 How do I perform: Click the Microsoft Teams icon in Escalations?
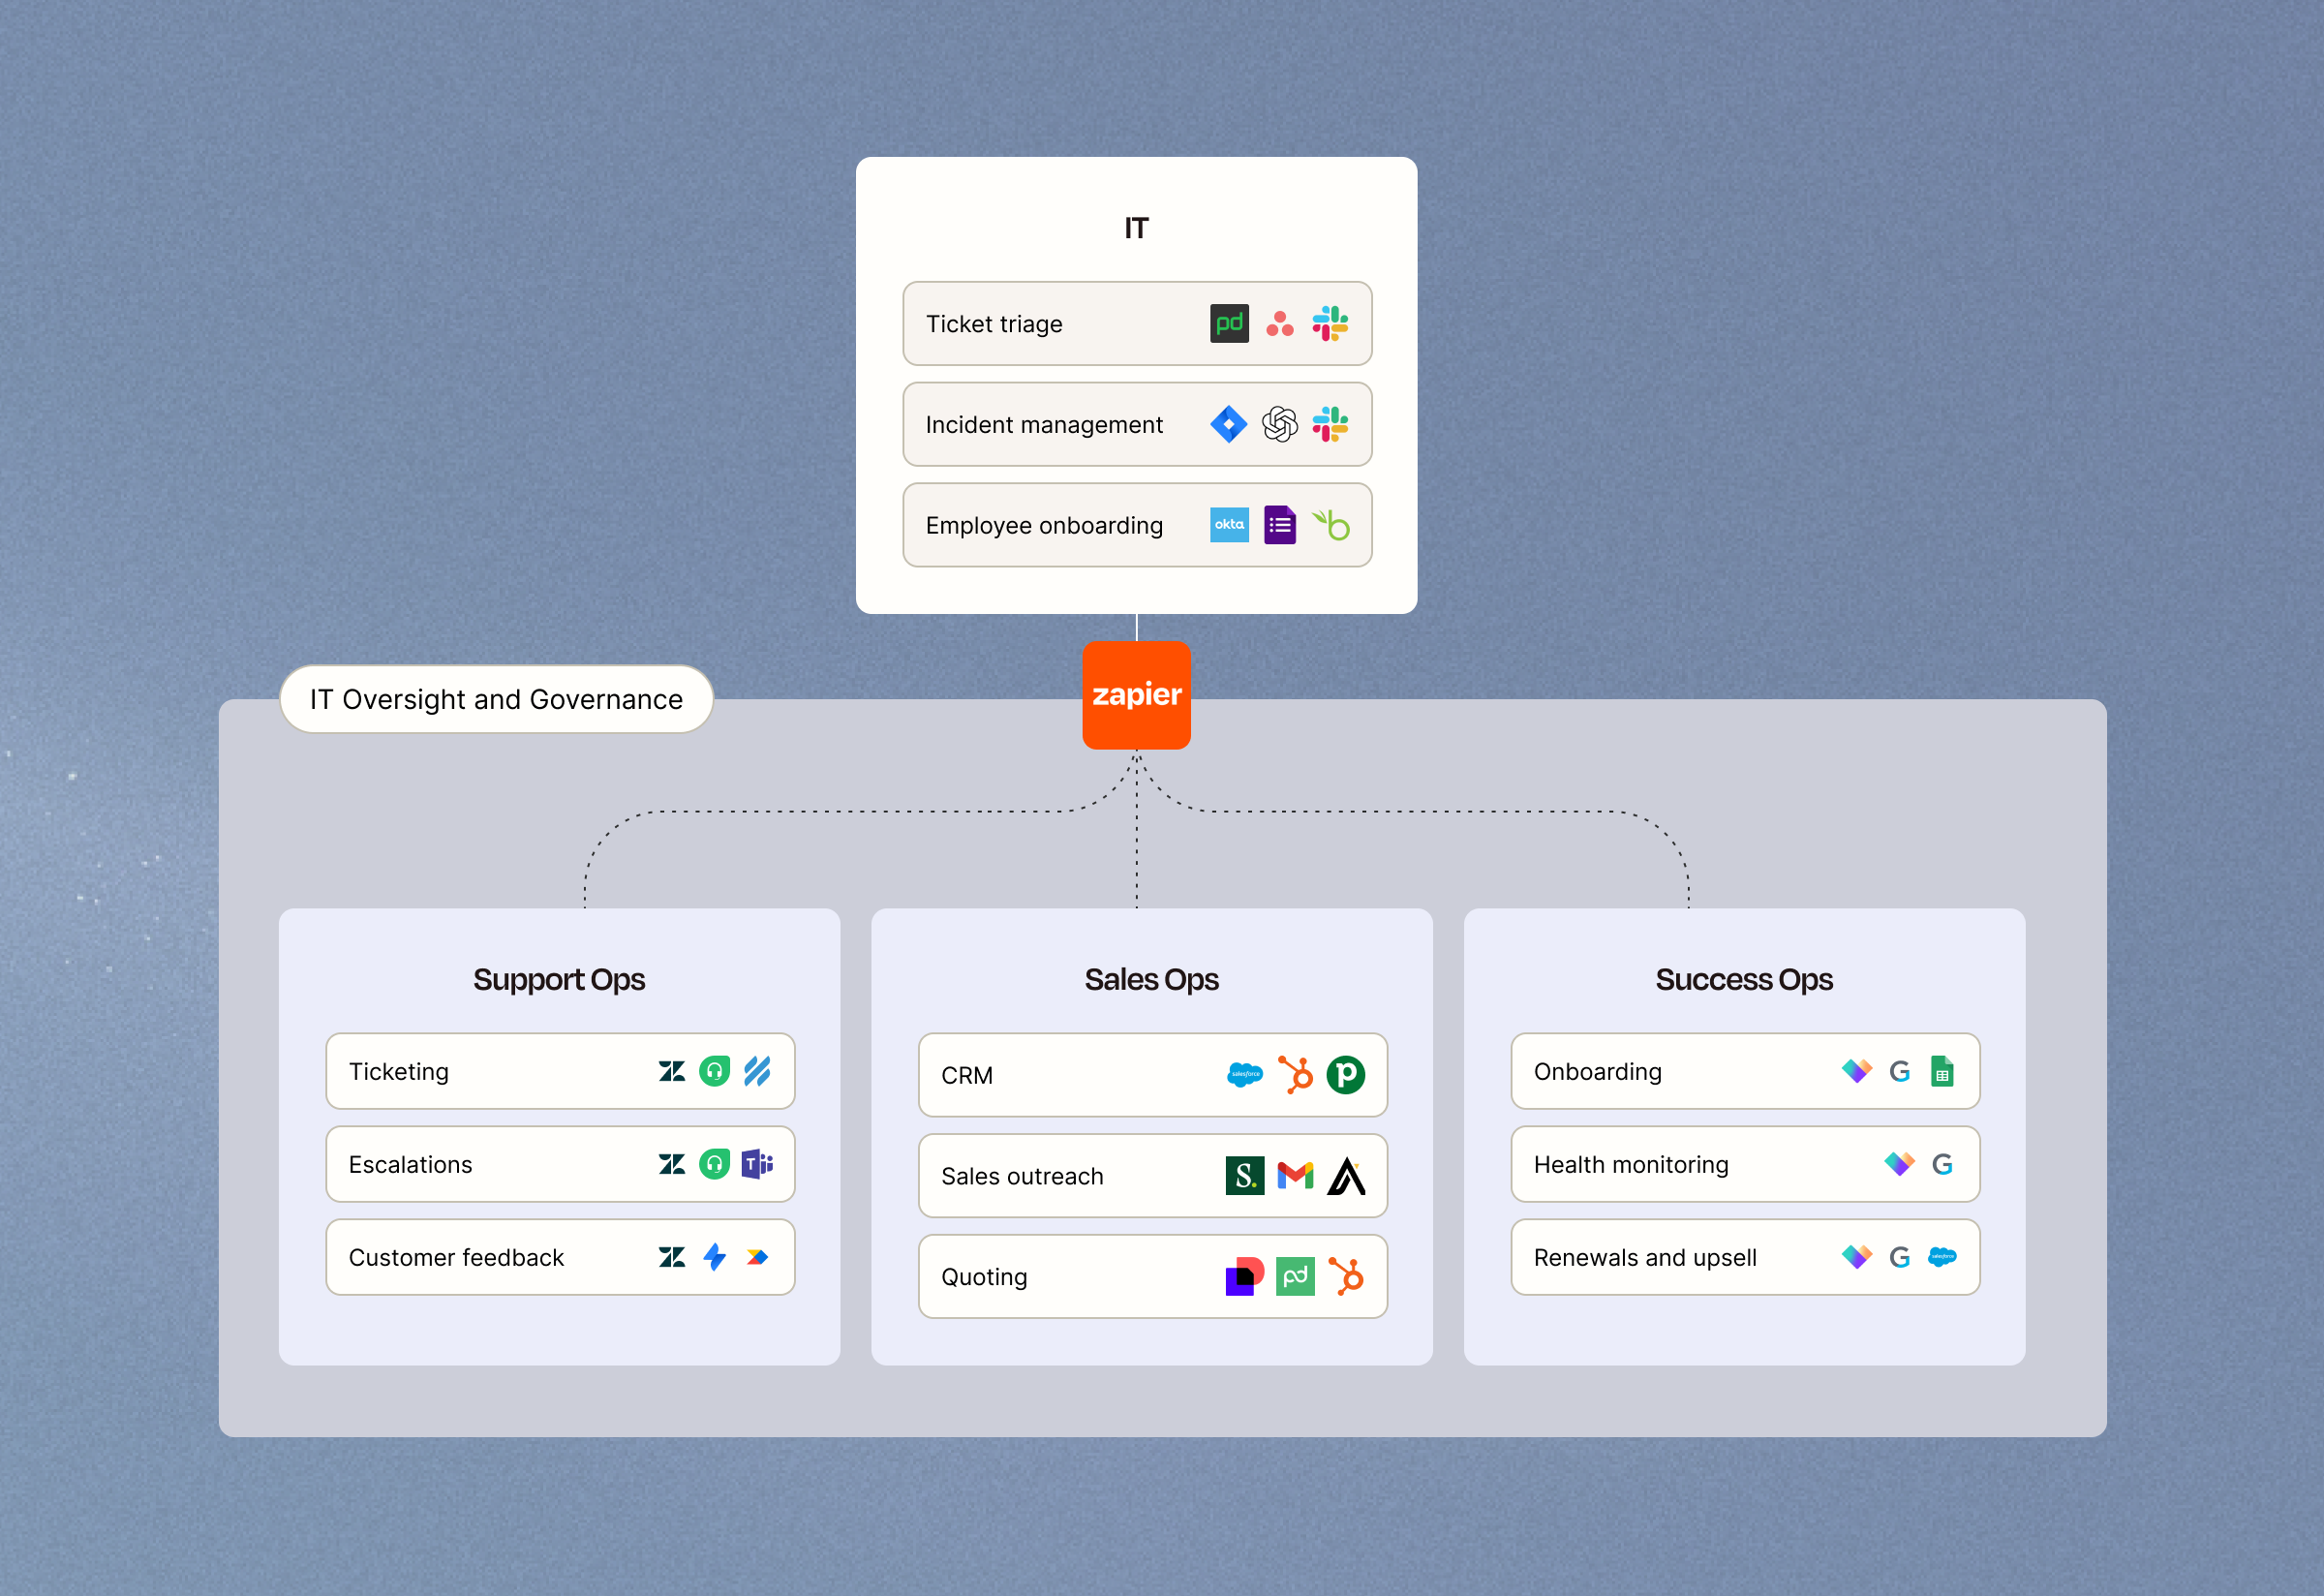(757, 1164)
